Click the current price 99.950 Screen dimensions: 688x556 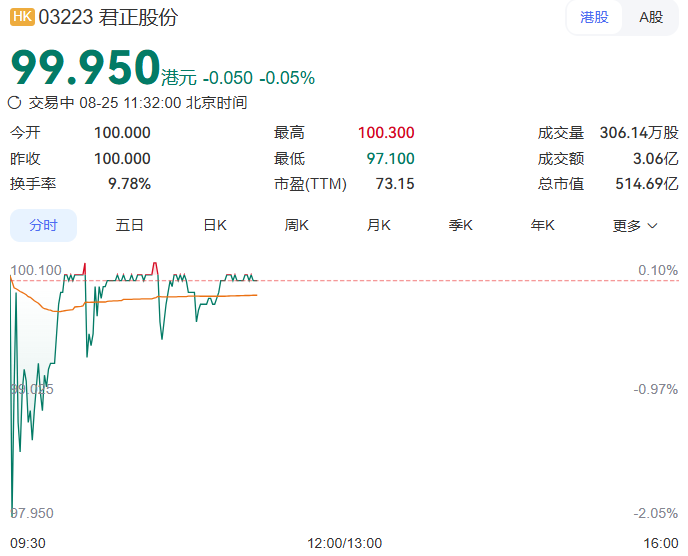(85, 67)
